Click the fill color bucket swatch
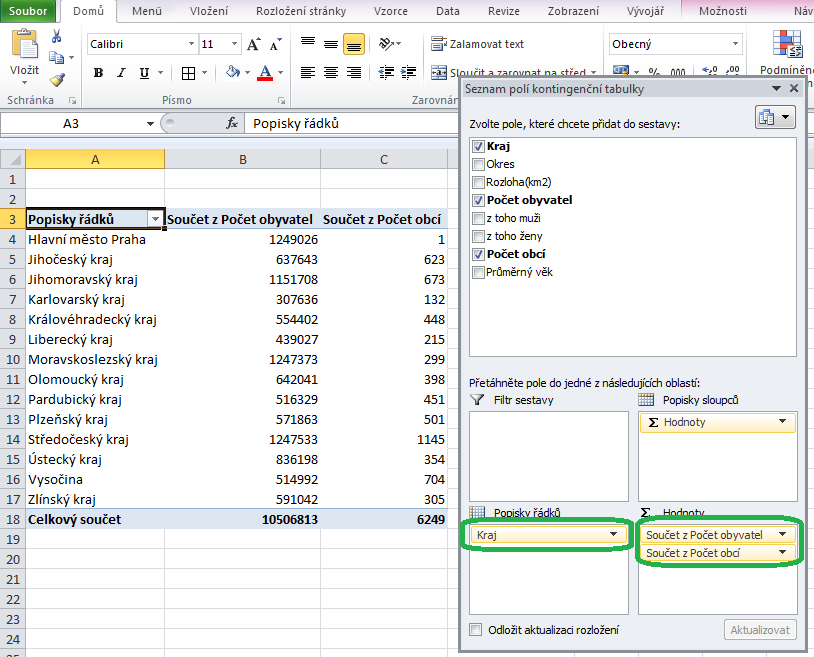814x657 pixels. [x=232, y=73]
